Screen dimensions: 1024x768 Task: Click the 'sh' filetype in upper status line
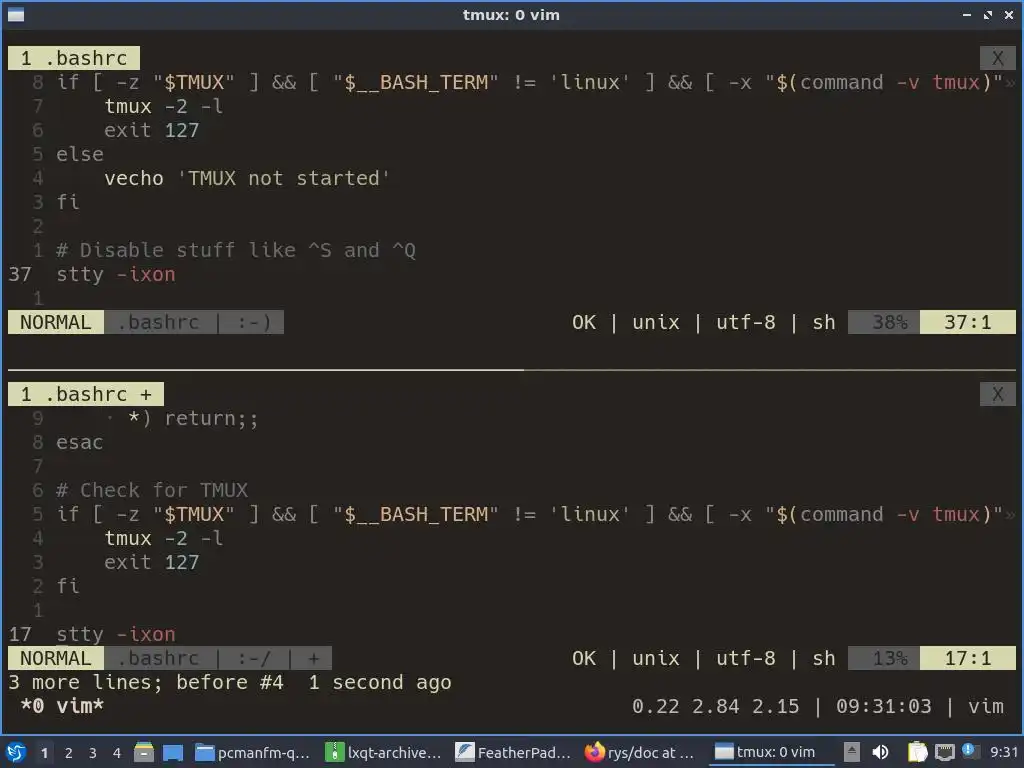[x=824, y=323]
